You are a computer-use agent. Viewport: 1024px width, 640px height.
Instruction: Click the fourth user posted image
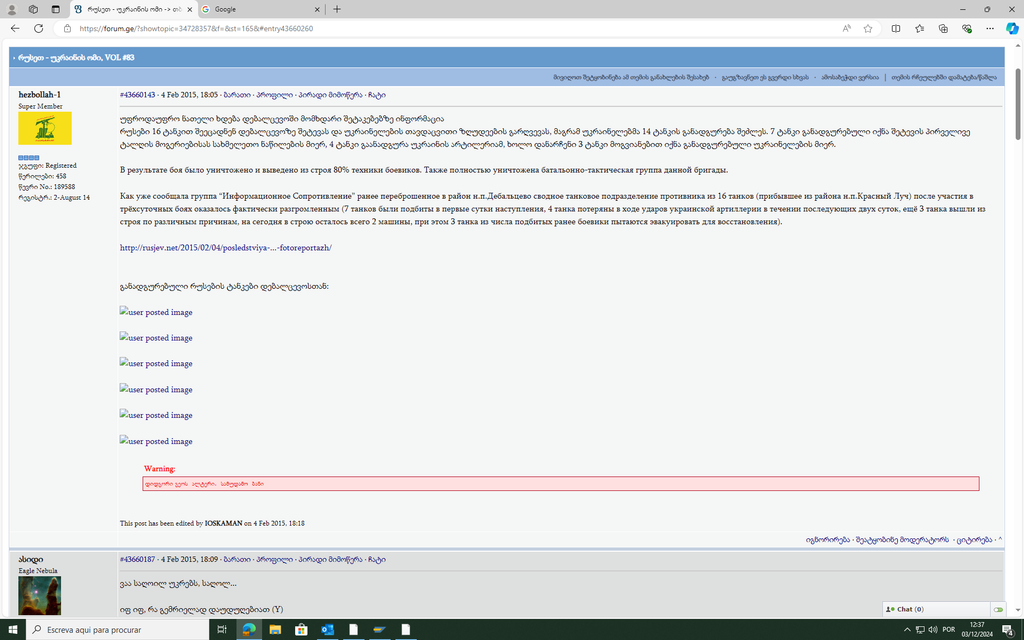(156, 389)
